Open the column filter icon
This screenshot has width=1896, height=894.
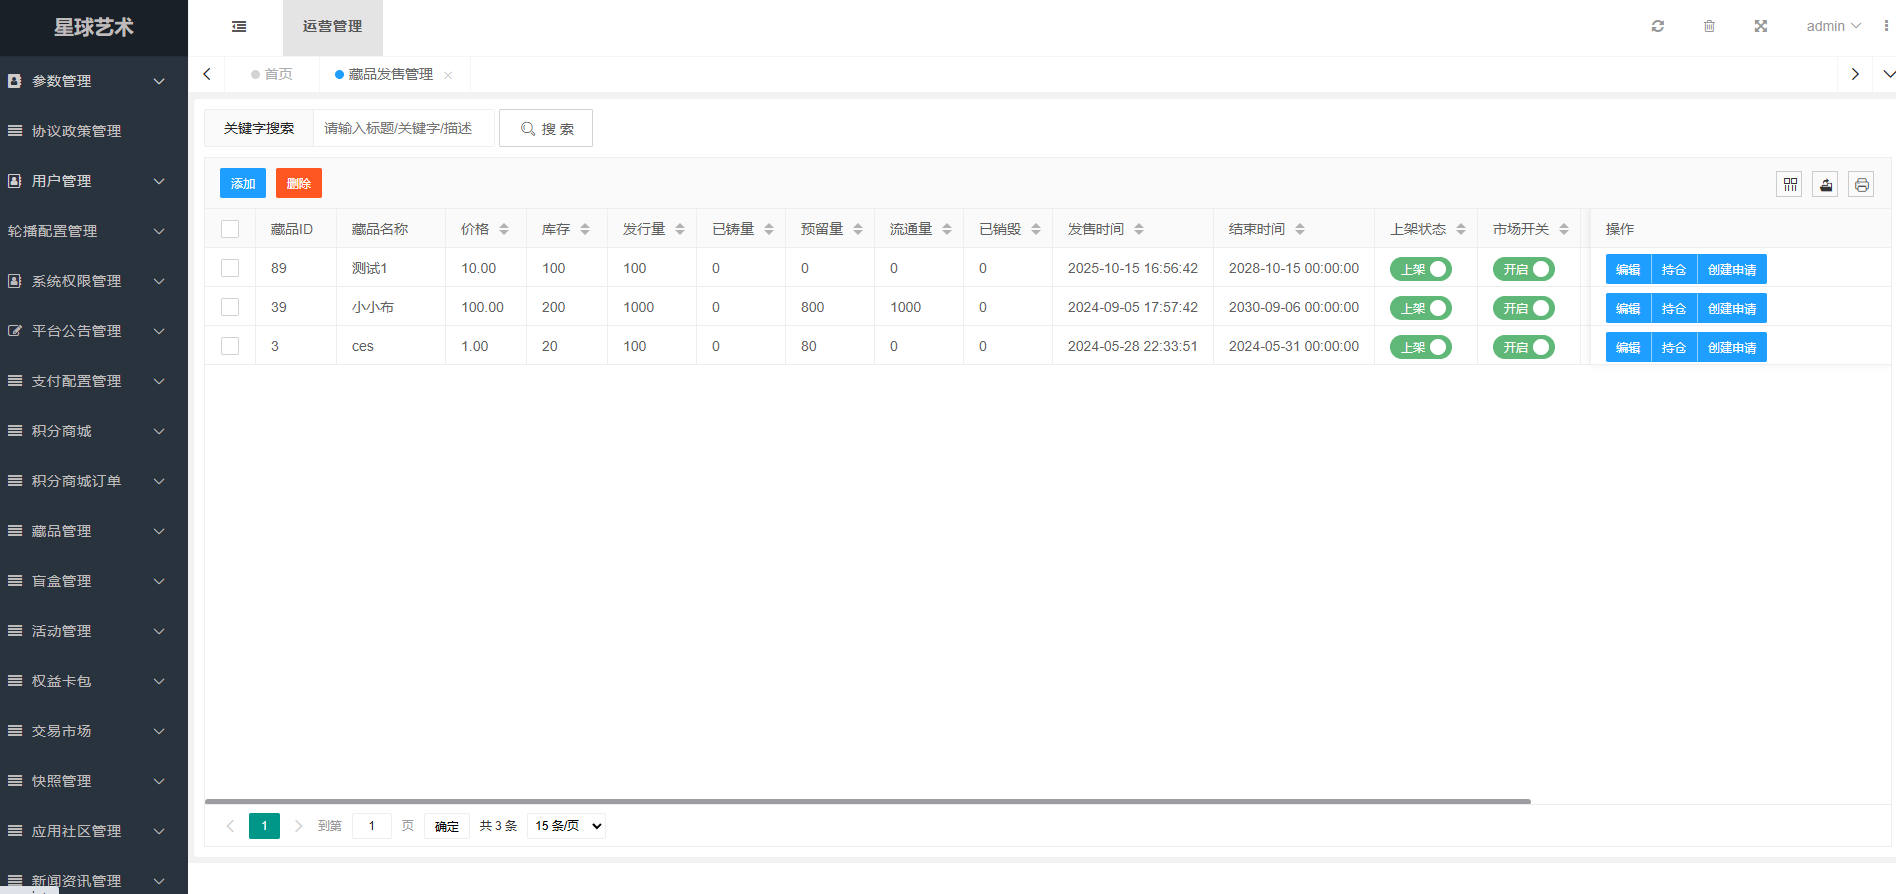[1789, 184]
